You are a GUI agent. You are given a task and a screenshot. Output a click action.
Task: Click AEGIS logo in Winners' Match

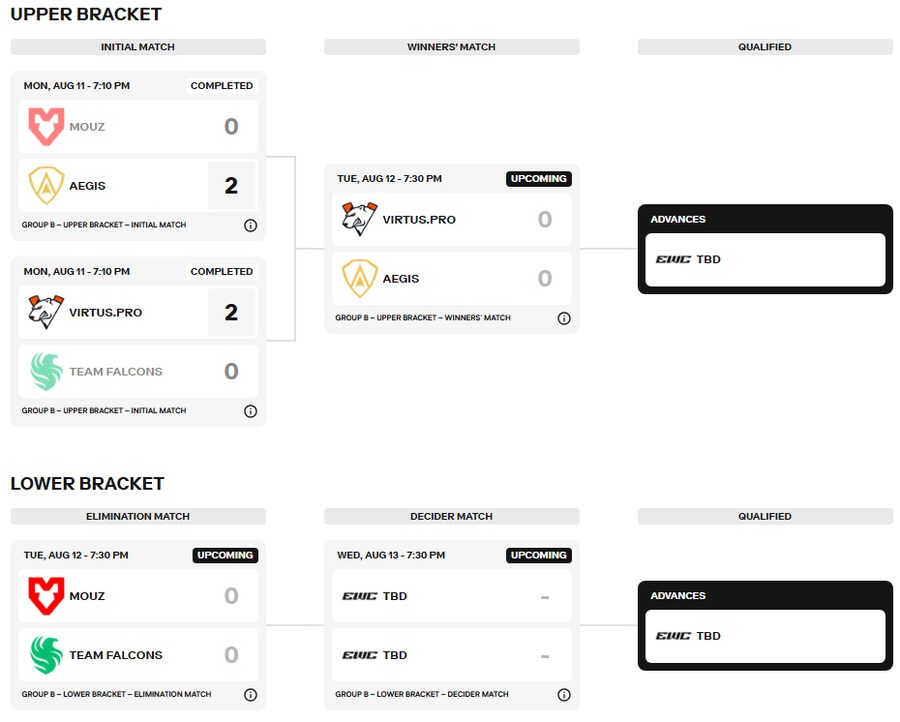pyautogui.click(x=359, y=278)
